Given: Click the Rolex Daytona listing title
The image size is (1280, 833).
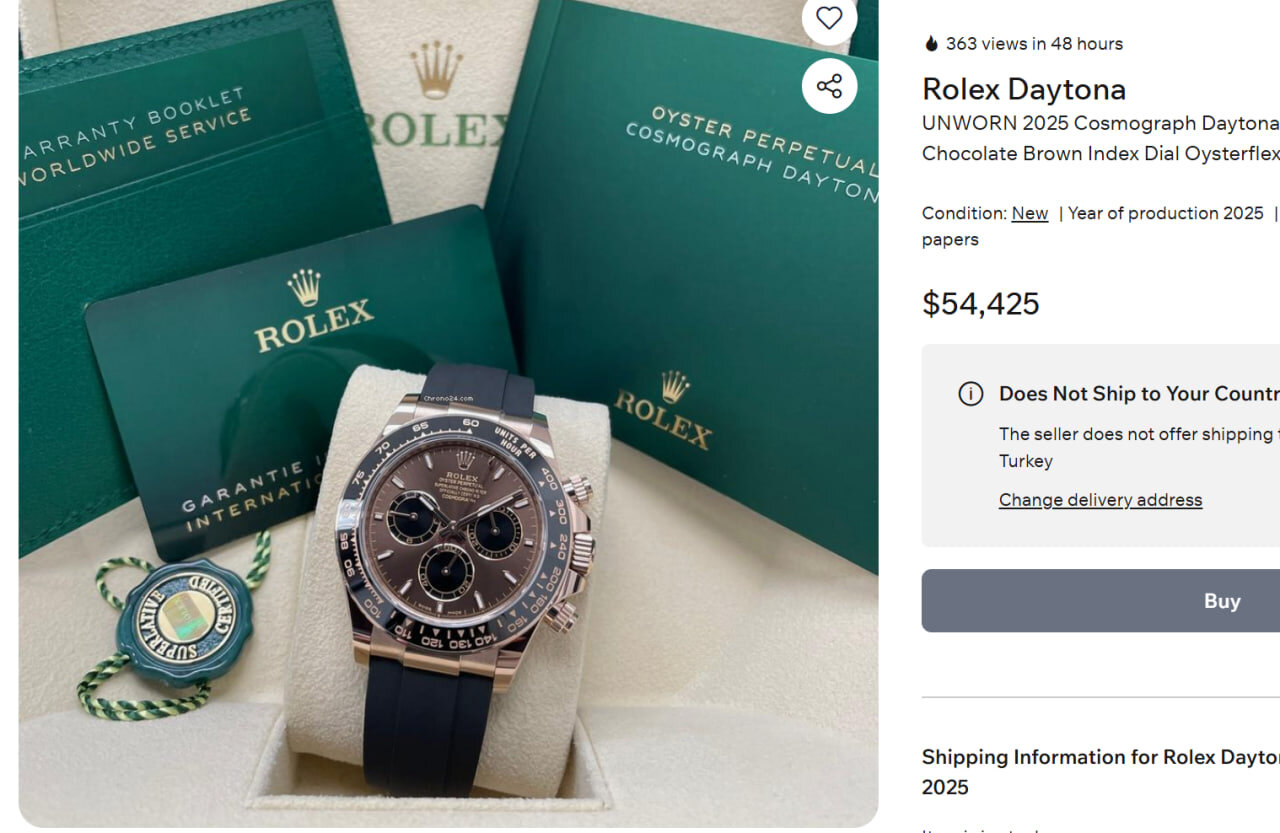Looking at the screenshot, I should pos(1023,89).
